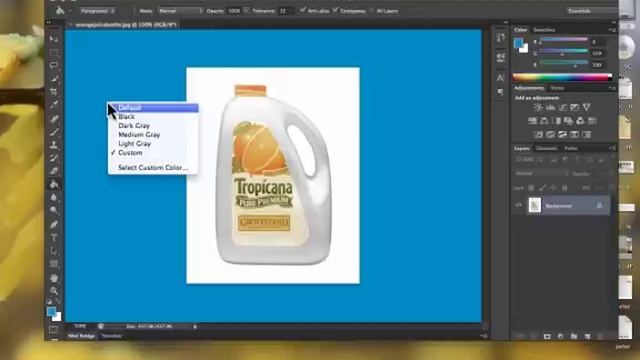Select the Dodge tool
Viewport: 640px width, 360px height.
(x=53, y=211)
